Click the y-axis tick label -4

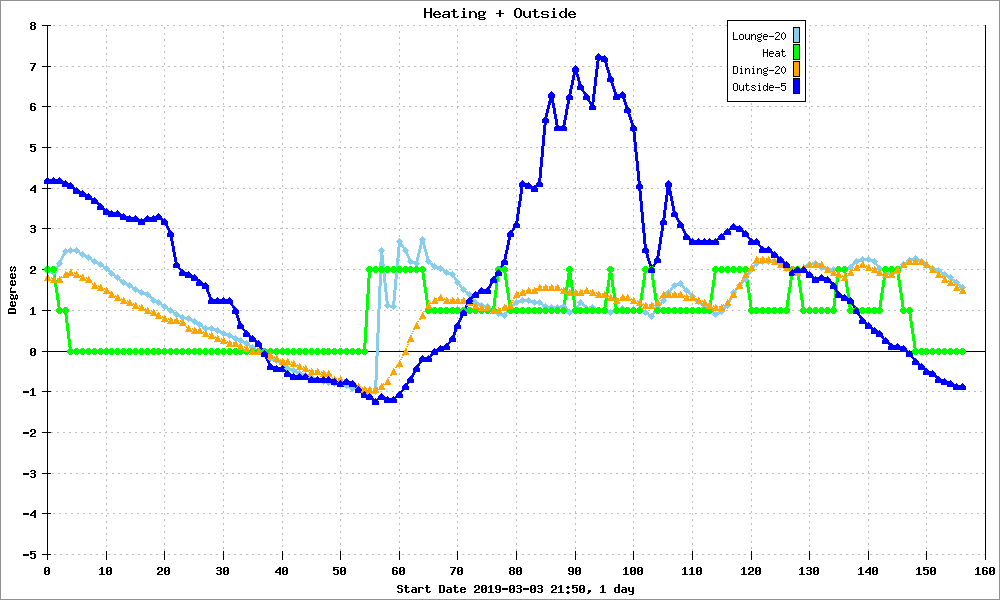tap(29, 514)
